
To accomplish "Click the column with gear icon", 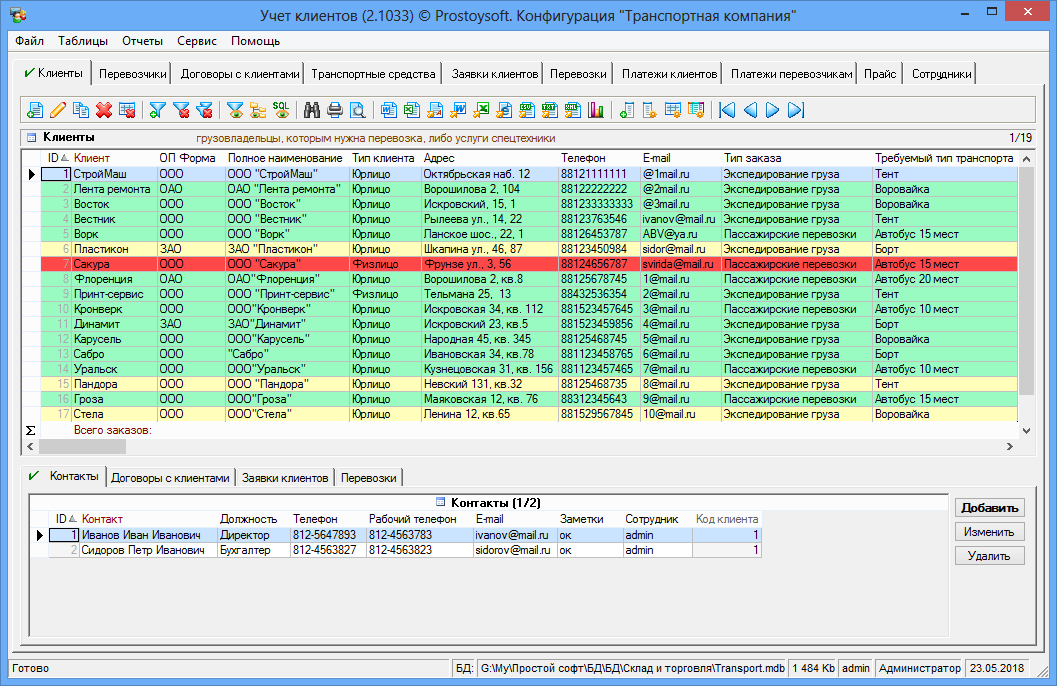I will point(650,110).
